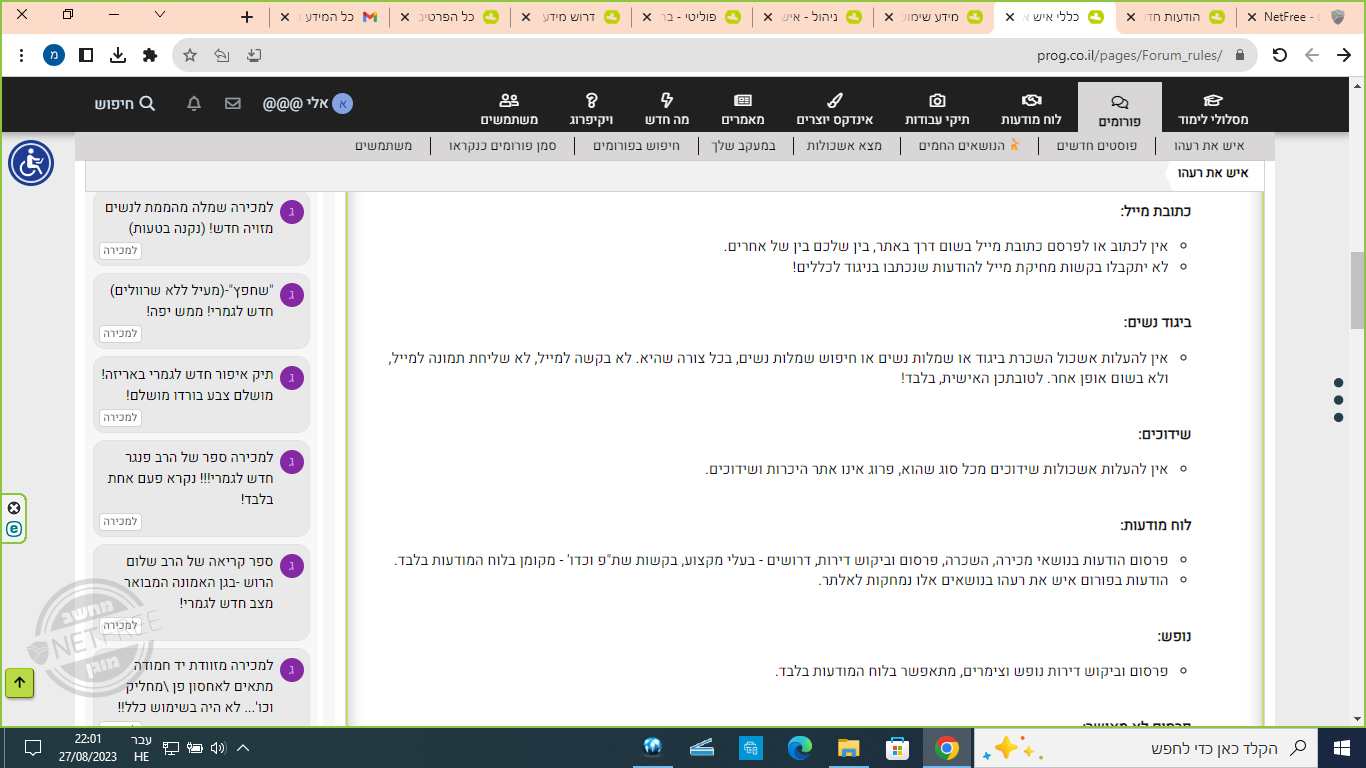Open the browser extensions puzzle icon
This screenshot has width=1366, height=768.
coord(150,56)
